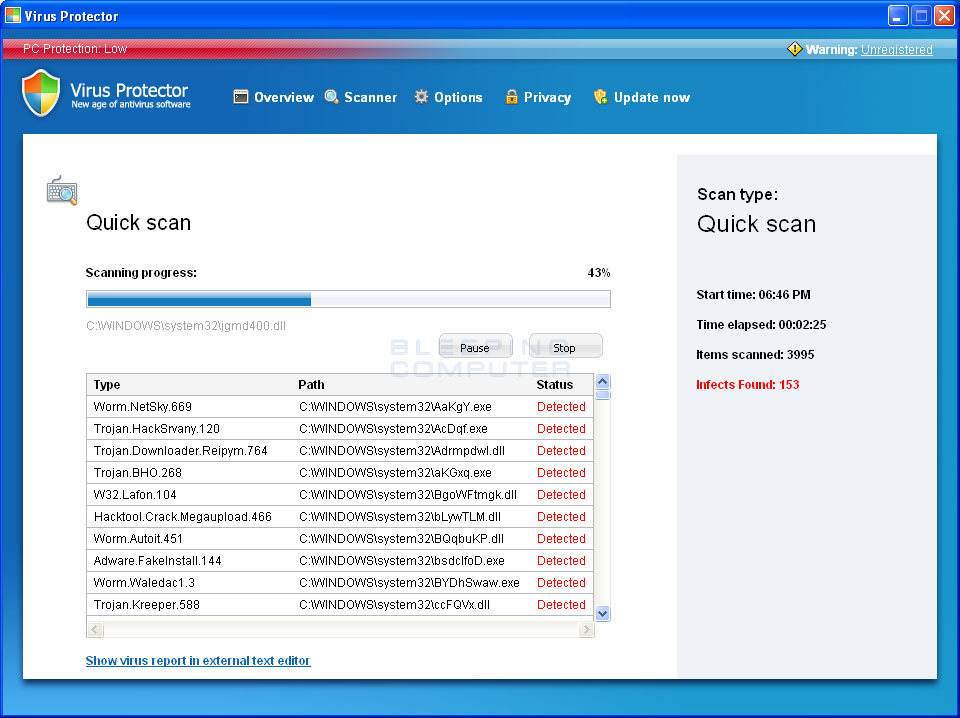Click the Update now shield icon
The height and width of the screenshot is (718, 960).
601,97
